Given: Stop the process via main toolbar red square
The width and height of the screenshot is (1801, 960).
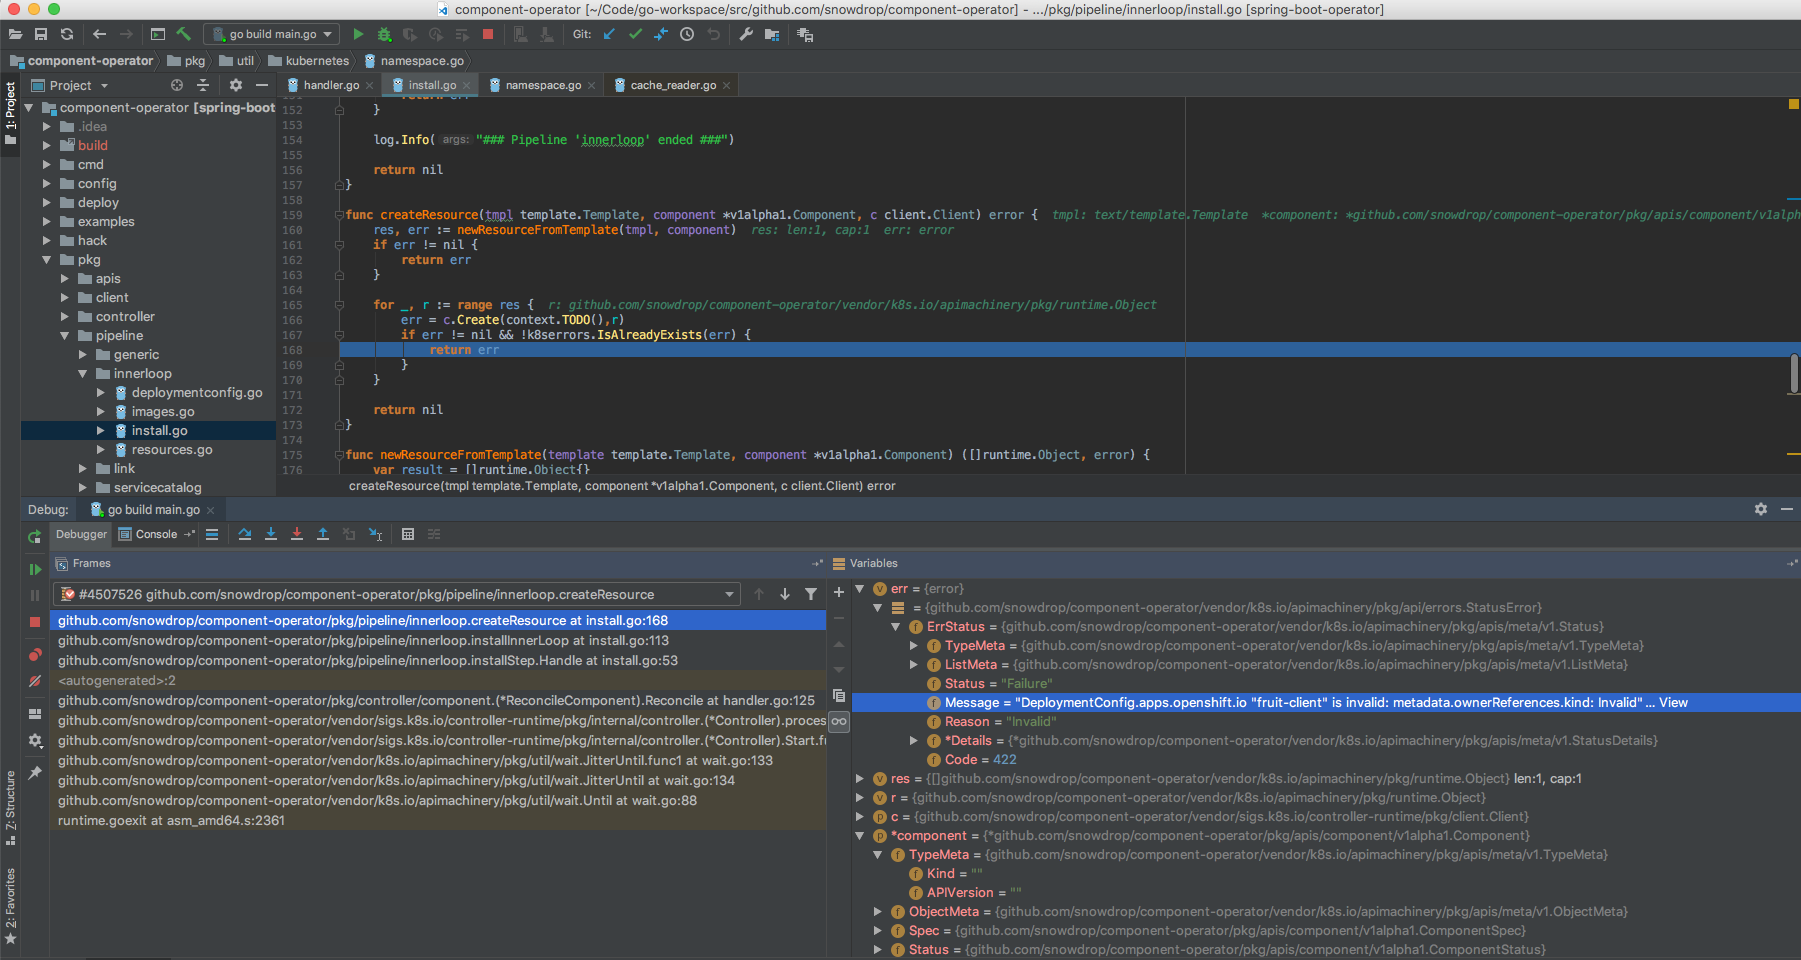Looking at the screenshot, I should click(x=488, y=34).
